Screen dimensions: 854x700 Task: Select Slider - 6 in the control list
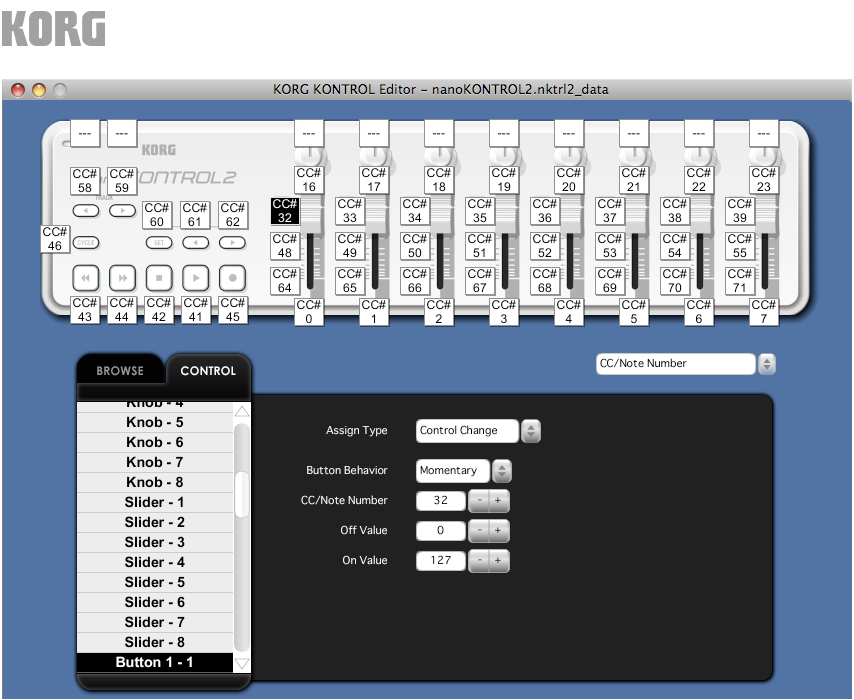[155, 602]
